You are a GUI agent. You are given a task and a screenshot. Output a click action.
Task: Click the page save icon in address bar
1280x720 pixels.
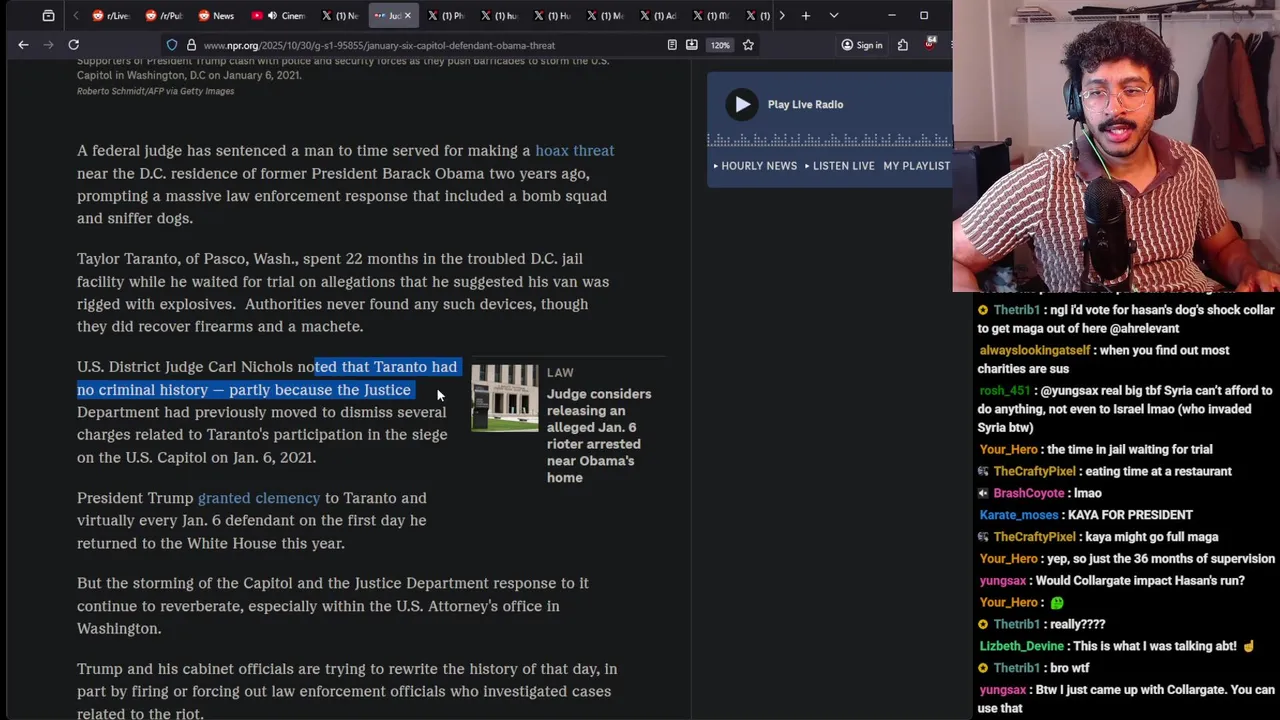pos(691,45)
